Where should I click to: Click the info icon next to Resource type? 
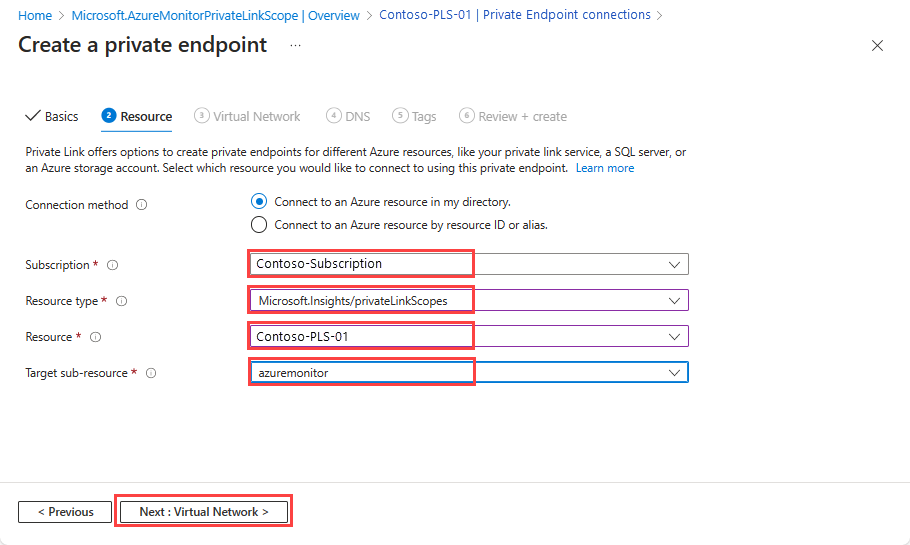pos(121,301)
